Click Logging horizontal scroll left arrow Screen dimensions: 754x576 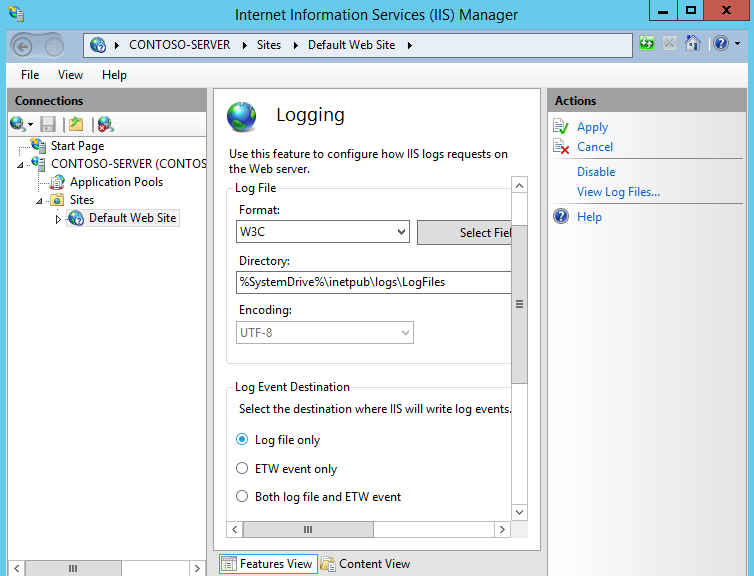pos(235,529)
